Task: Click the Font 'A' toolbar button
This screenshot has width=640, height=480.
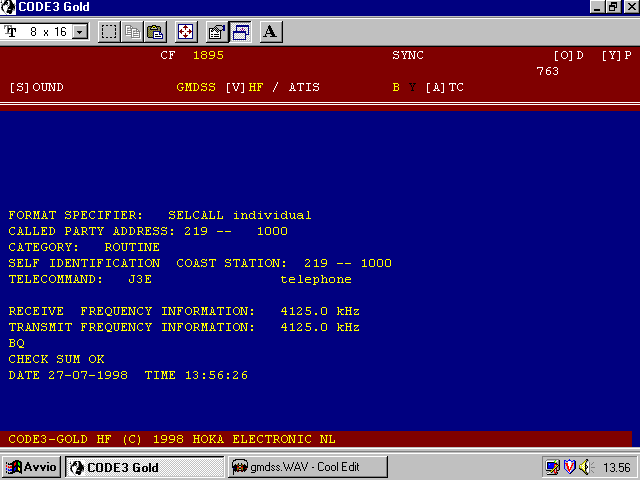Action: pyautogui.click(x=270, y=32)
